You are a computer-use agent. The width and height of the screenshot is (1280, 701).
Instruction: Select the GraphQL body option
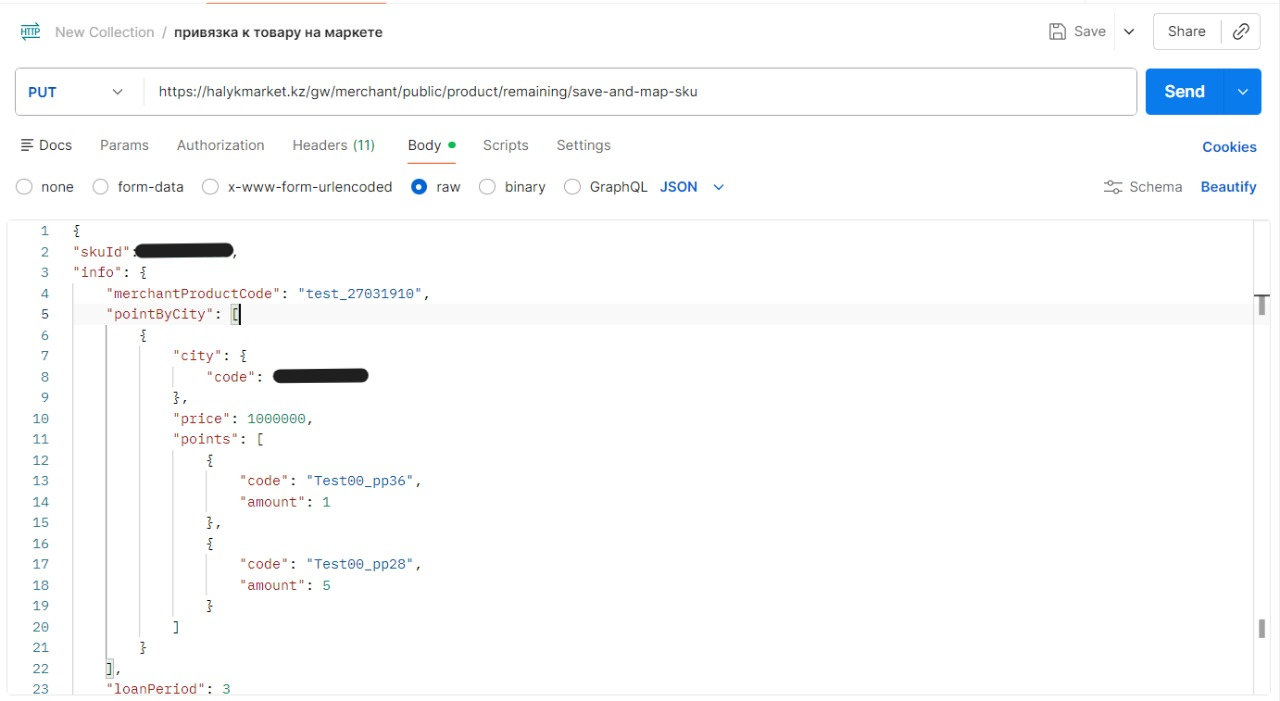point(572,187)
